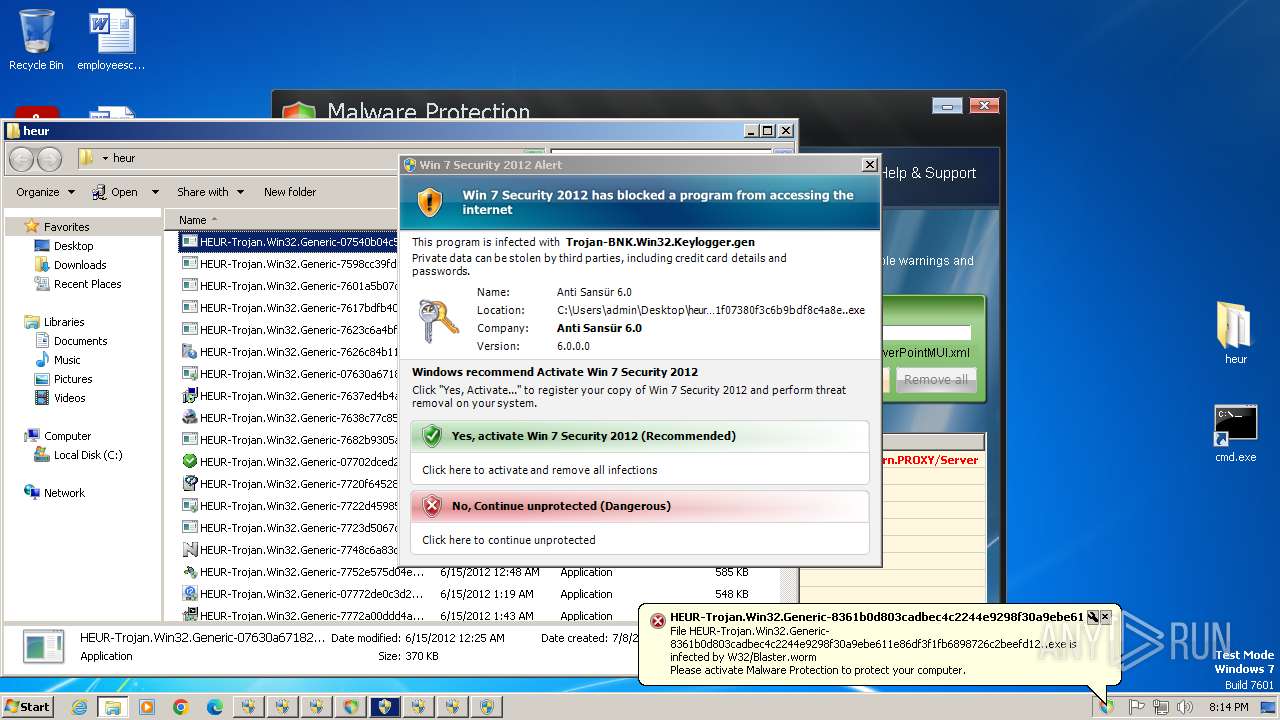Select Desktop under Favorites

(73, 246)
